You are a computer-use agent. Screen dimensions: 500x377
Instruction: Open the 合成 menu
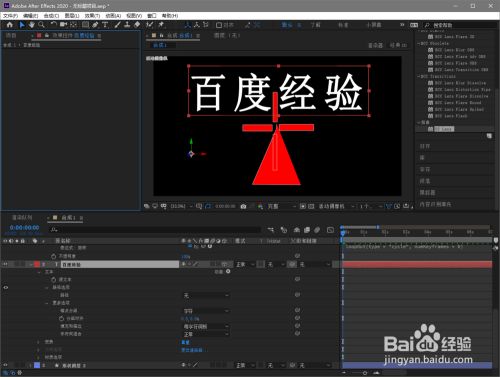click(x=51, y=16)
